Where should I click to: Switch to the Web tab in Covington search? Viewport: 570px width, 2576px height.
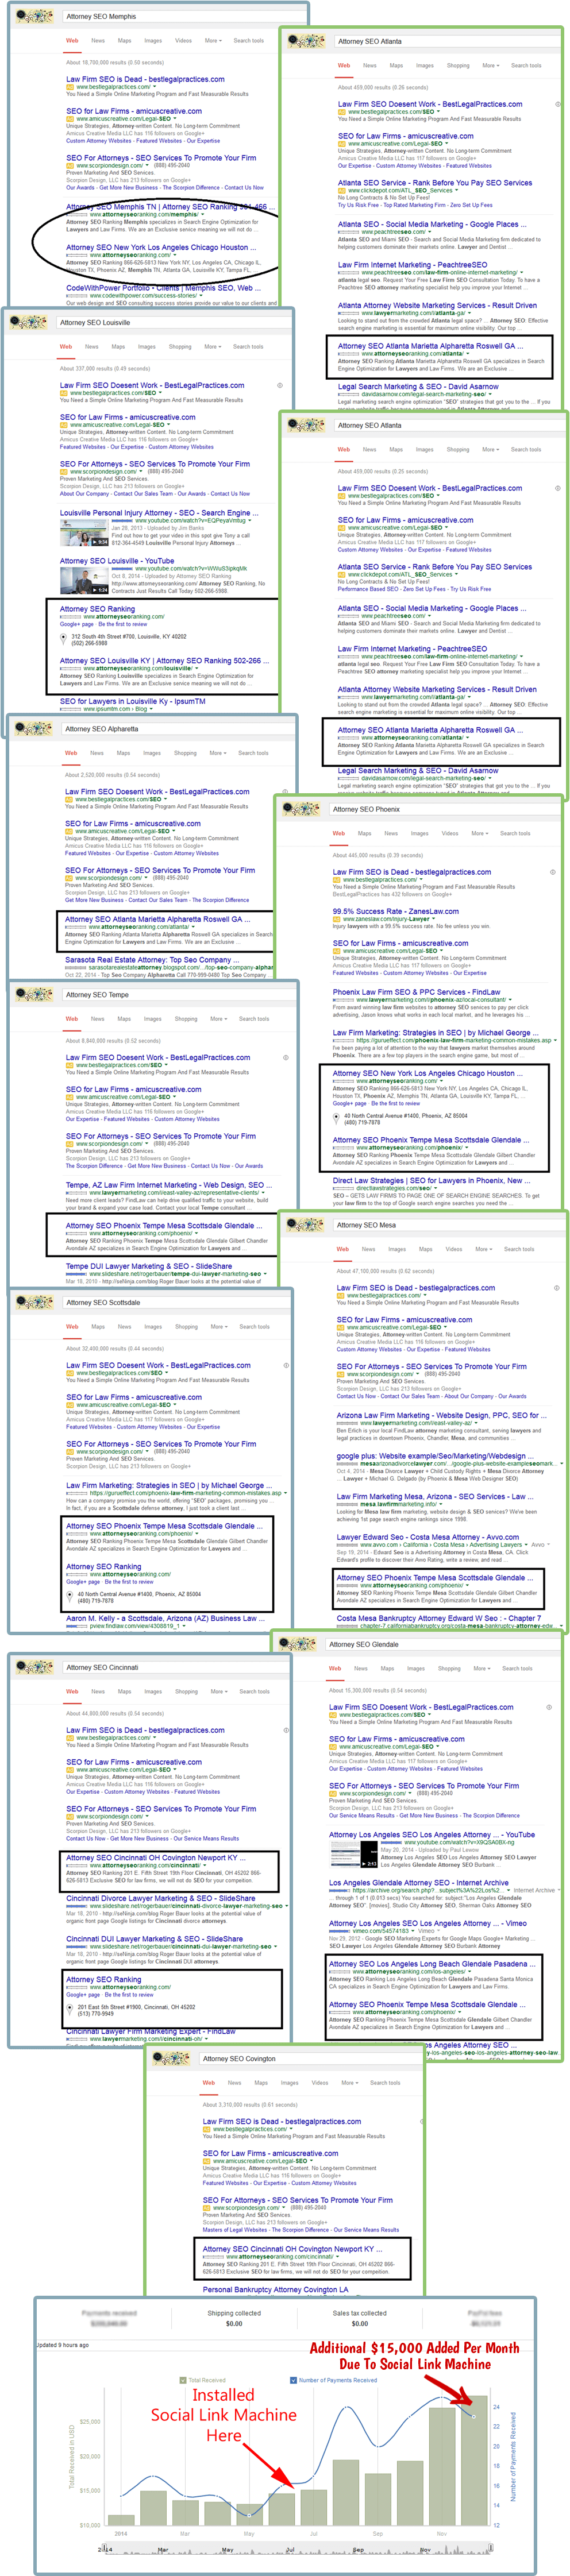209,2083
